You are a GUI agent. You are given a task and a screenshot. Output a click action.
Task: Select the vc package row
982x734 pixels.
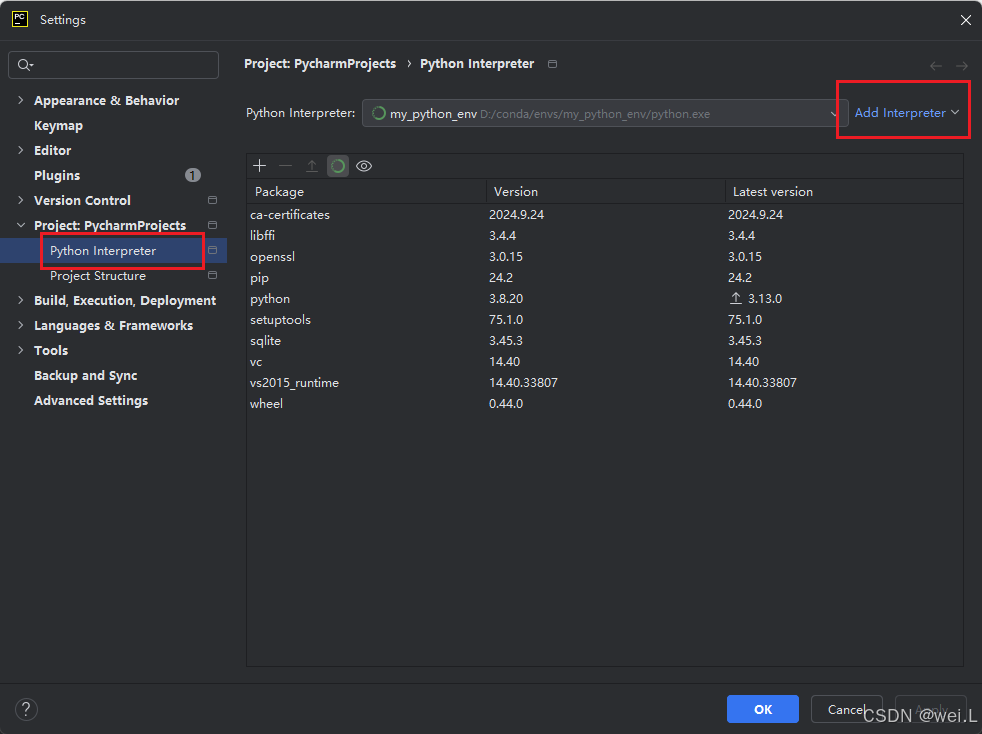tap(605, 361)
